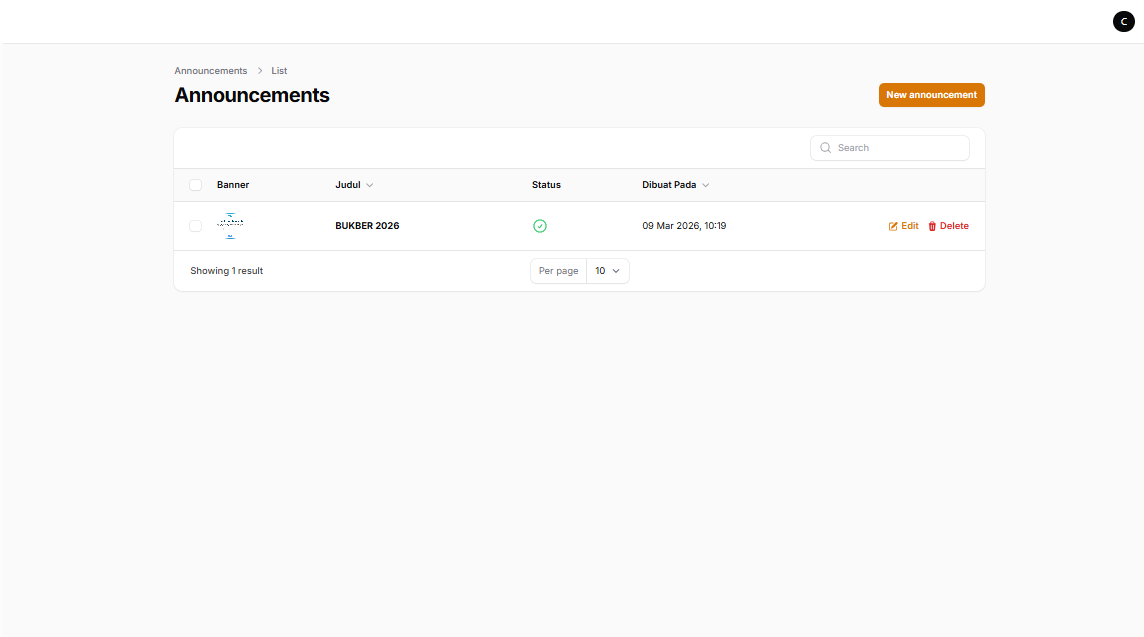Screen dimensions: 1144x637
Task: Check the BUKBER 2026 row checkbox
Action: click(196, 226)
